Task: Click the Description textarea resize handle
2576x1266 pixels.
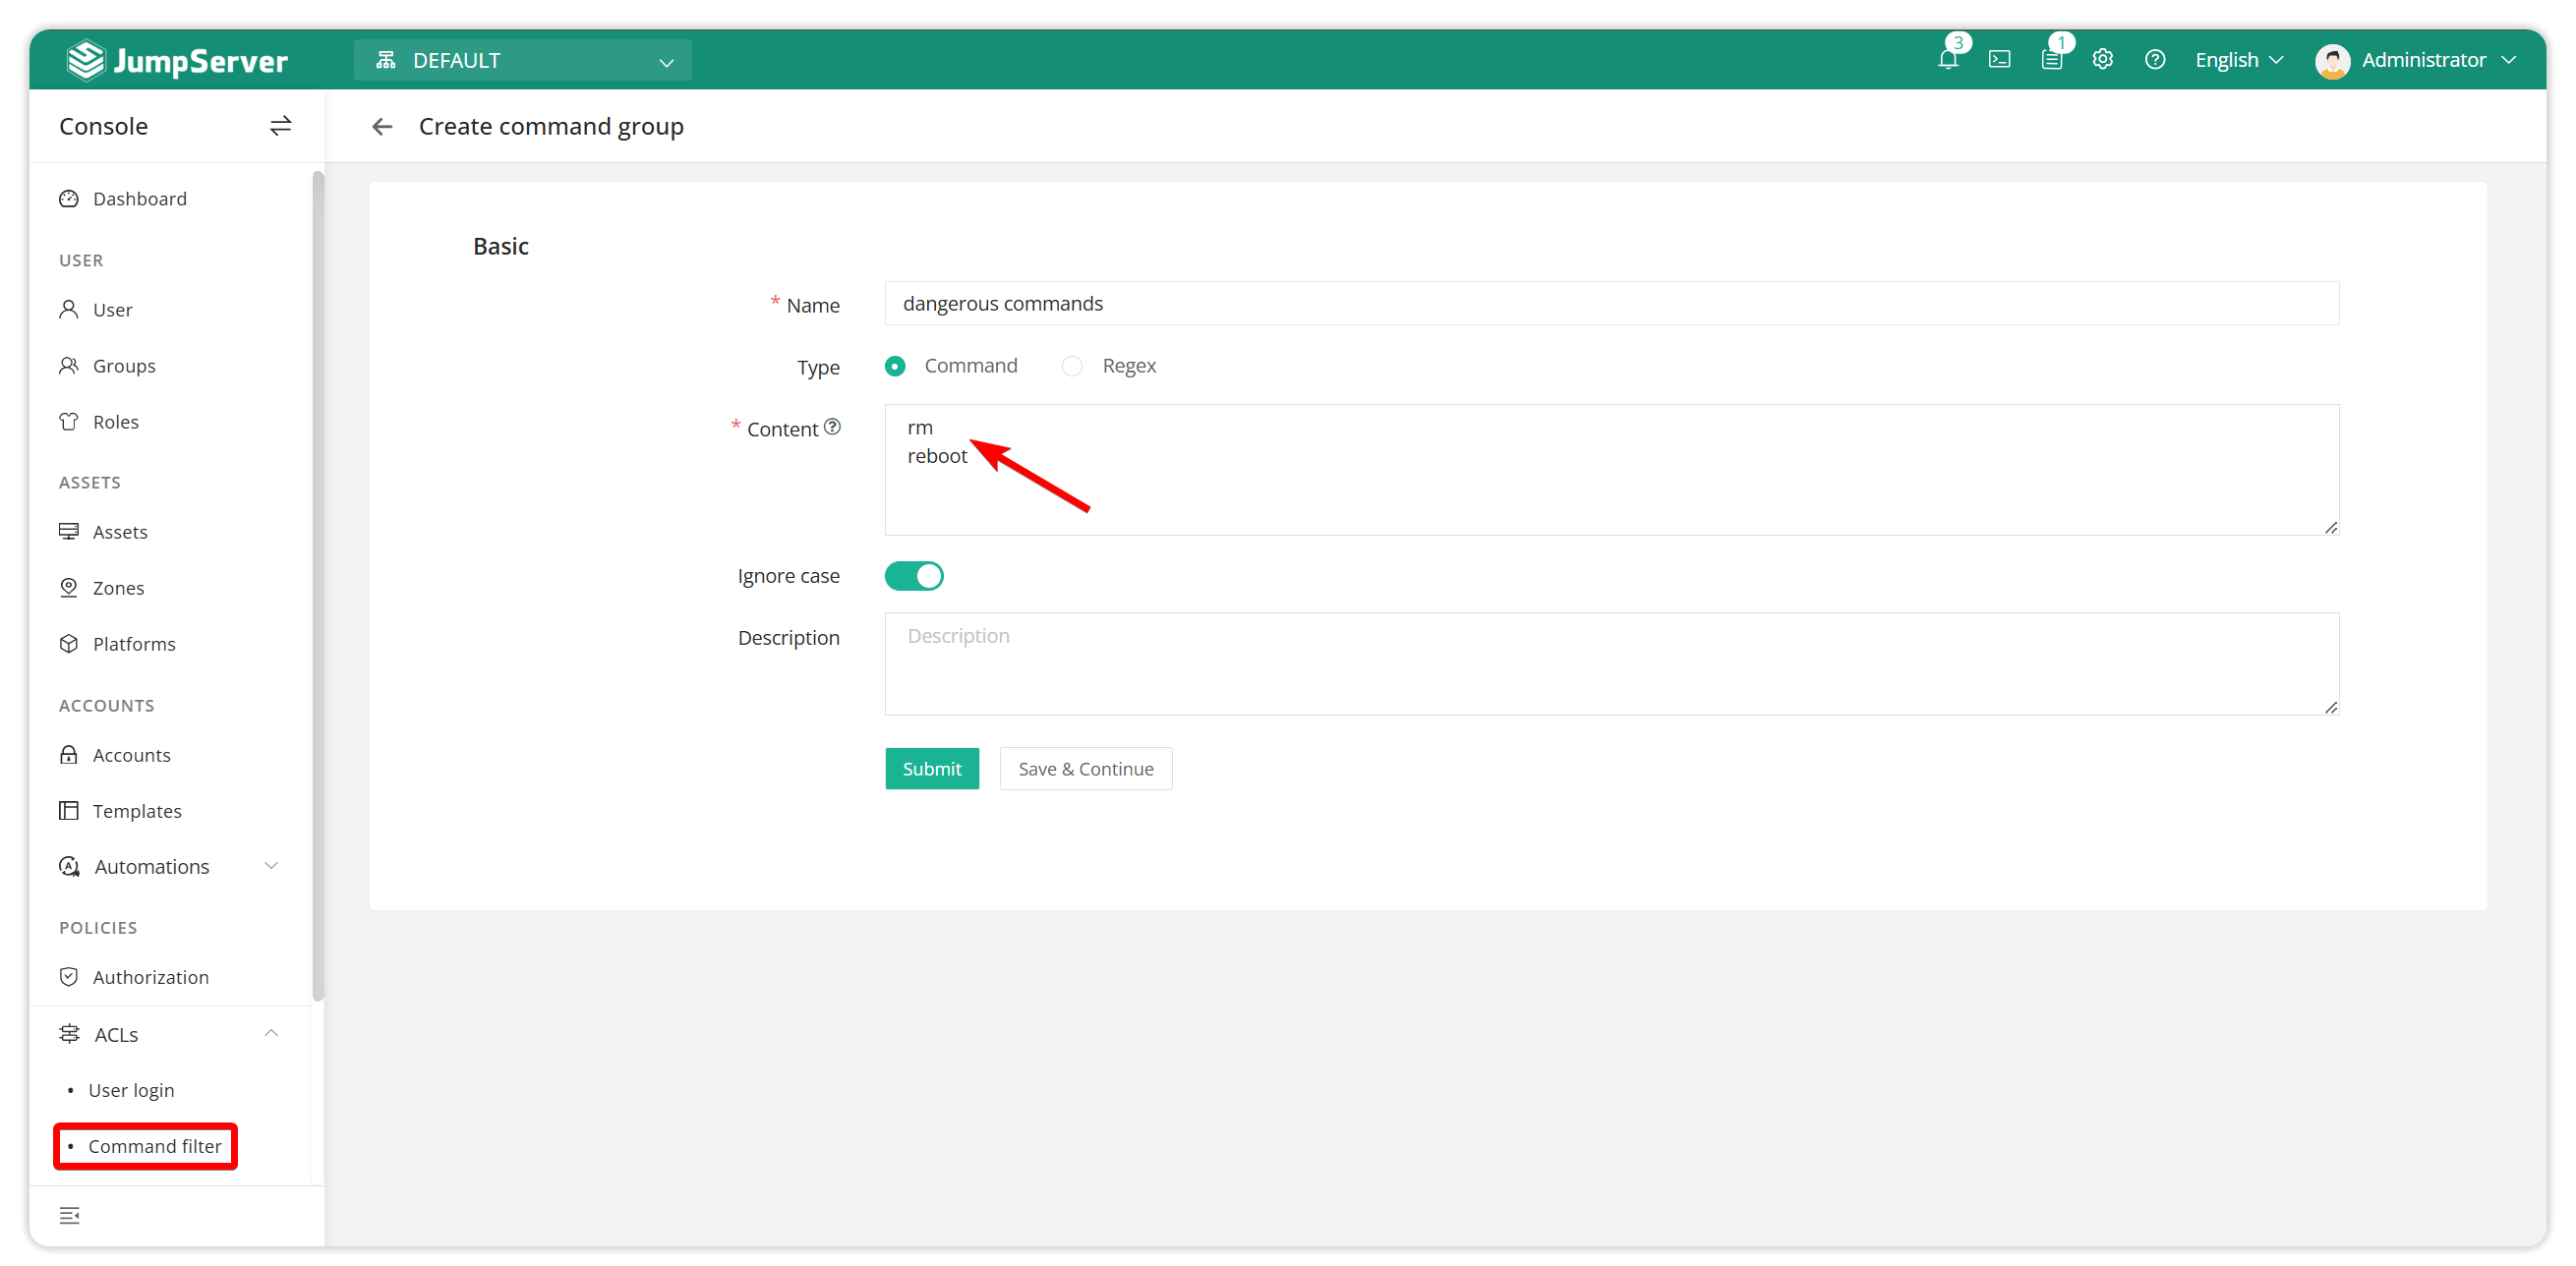Action: tap(2330, 707)
